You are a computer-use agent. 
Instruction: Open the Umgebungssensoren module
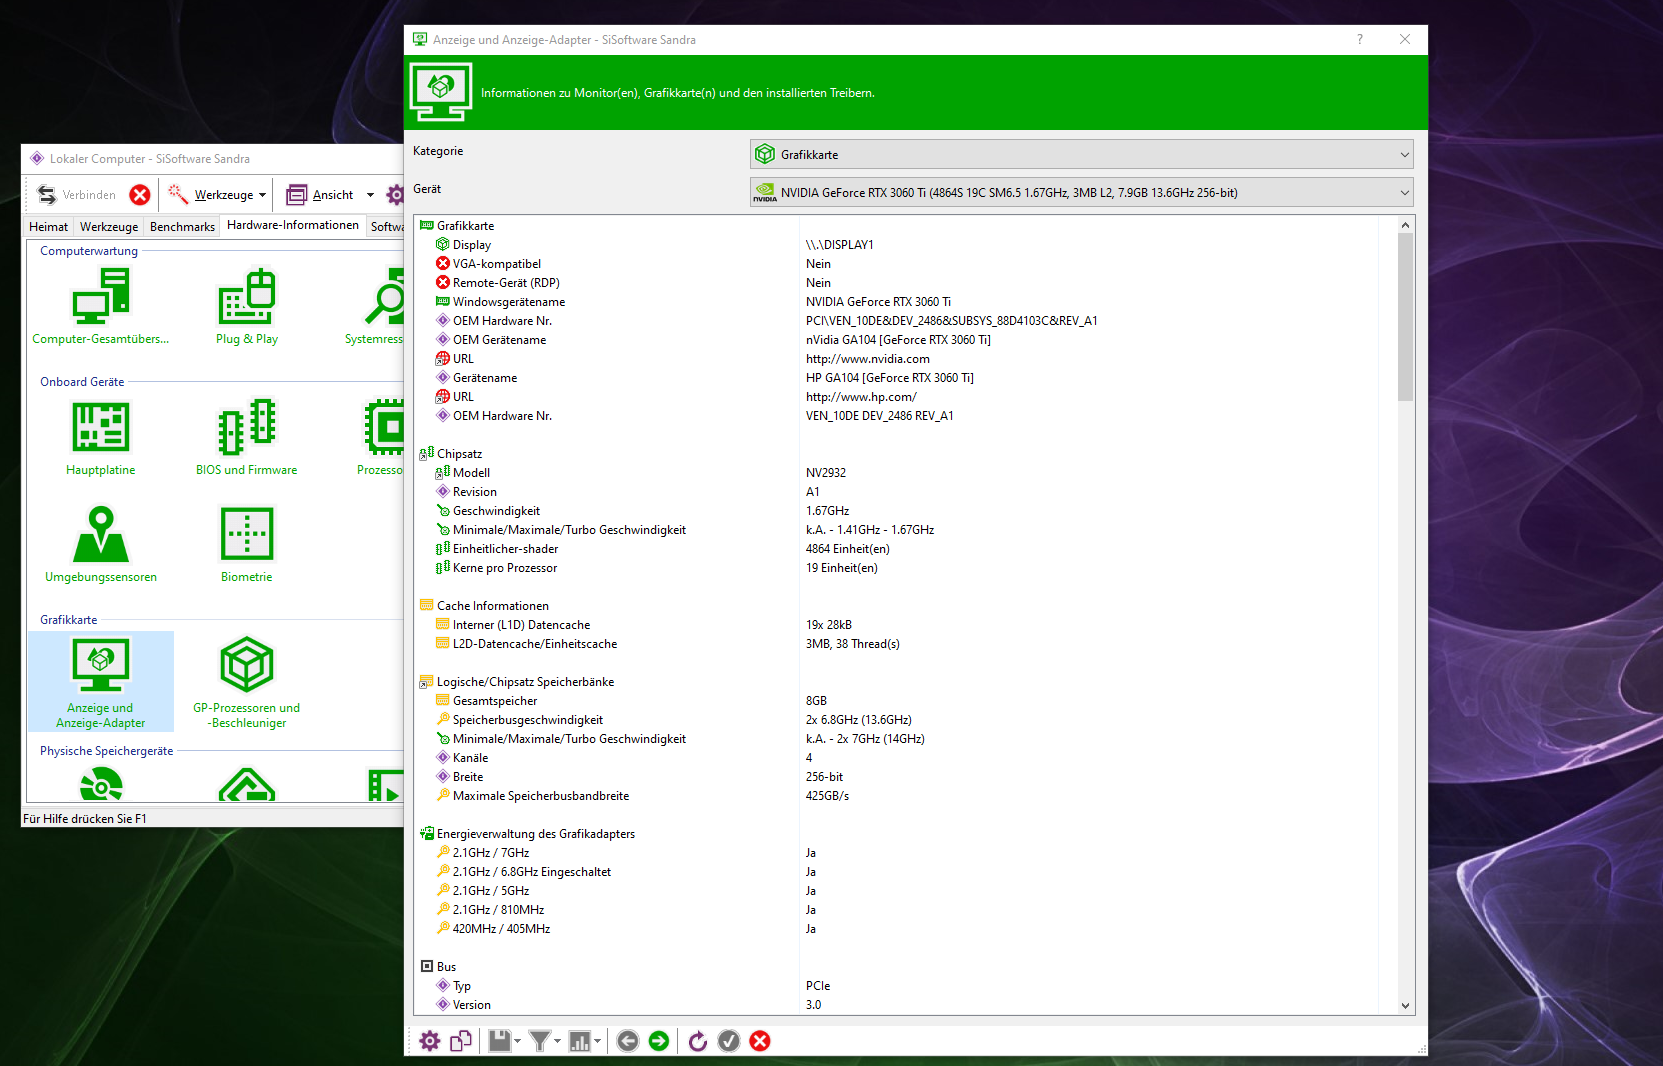point(101,545)
